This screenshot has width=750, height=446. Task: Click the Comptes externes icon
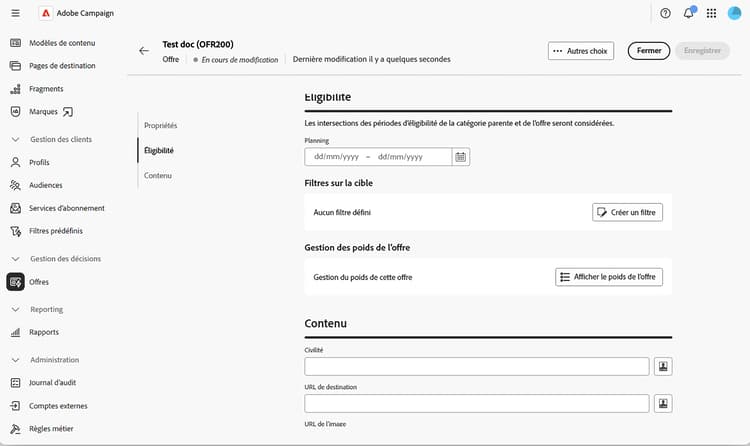[15, 406]
